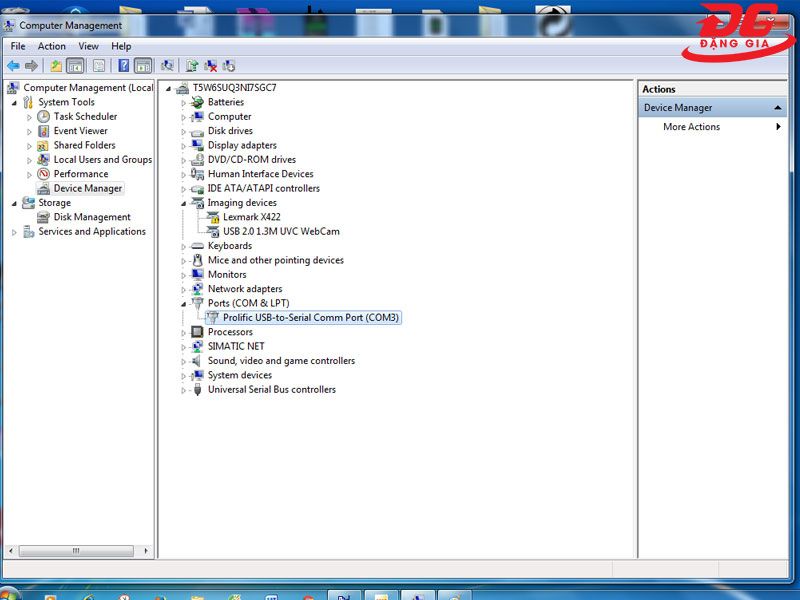Select the Keyboards category icon

point(197,246)
